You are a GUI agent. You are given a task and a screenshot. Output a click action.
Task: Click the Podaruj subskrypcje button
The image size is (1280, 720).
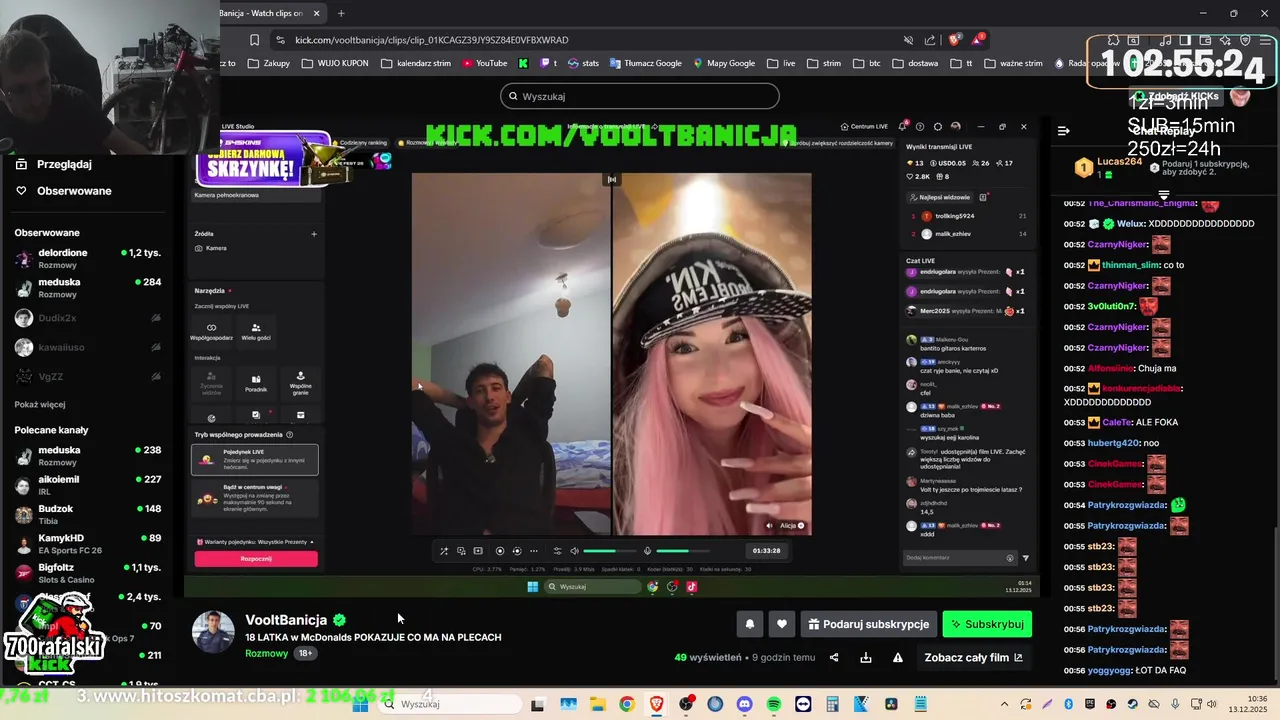868,624
